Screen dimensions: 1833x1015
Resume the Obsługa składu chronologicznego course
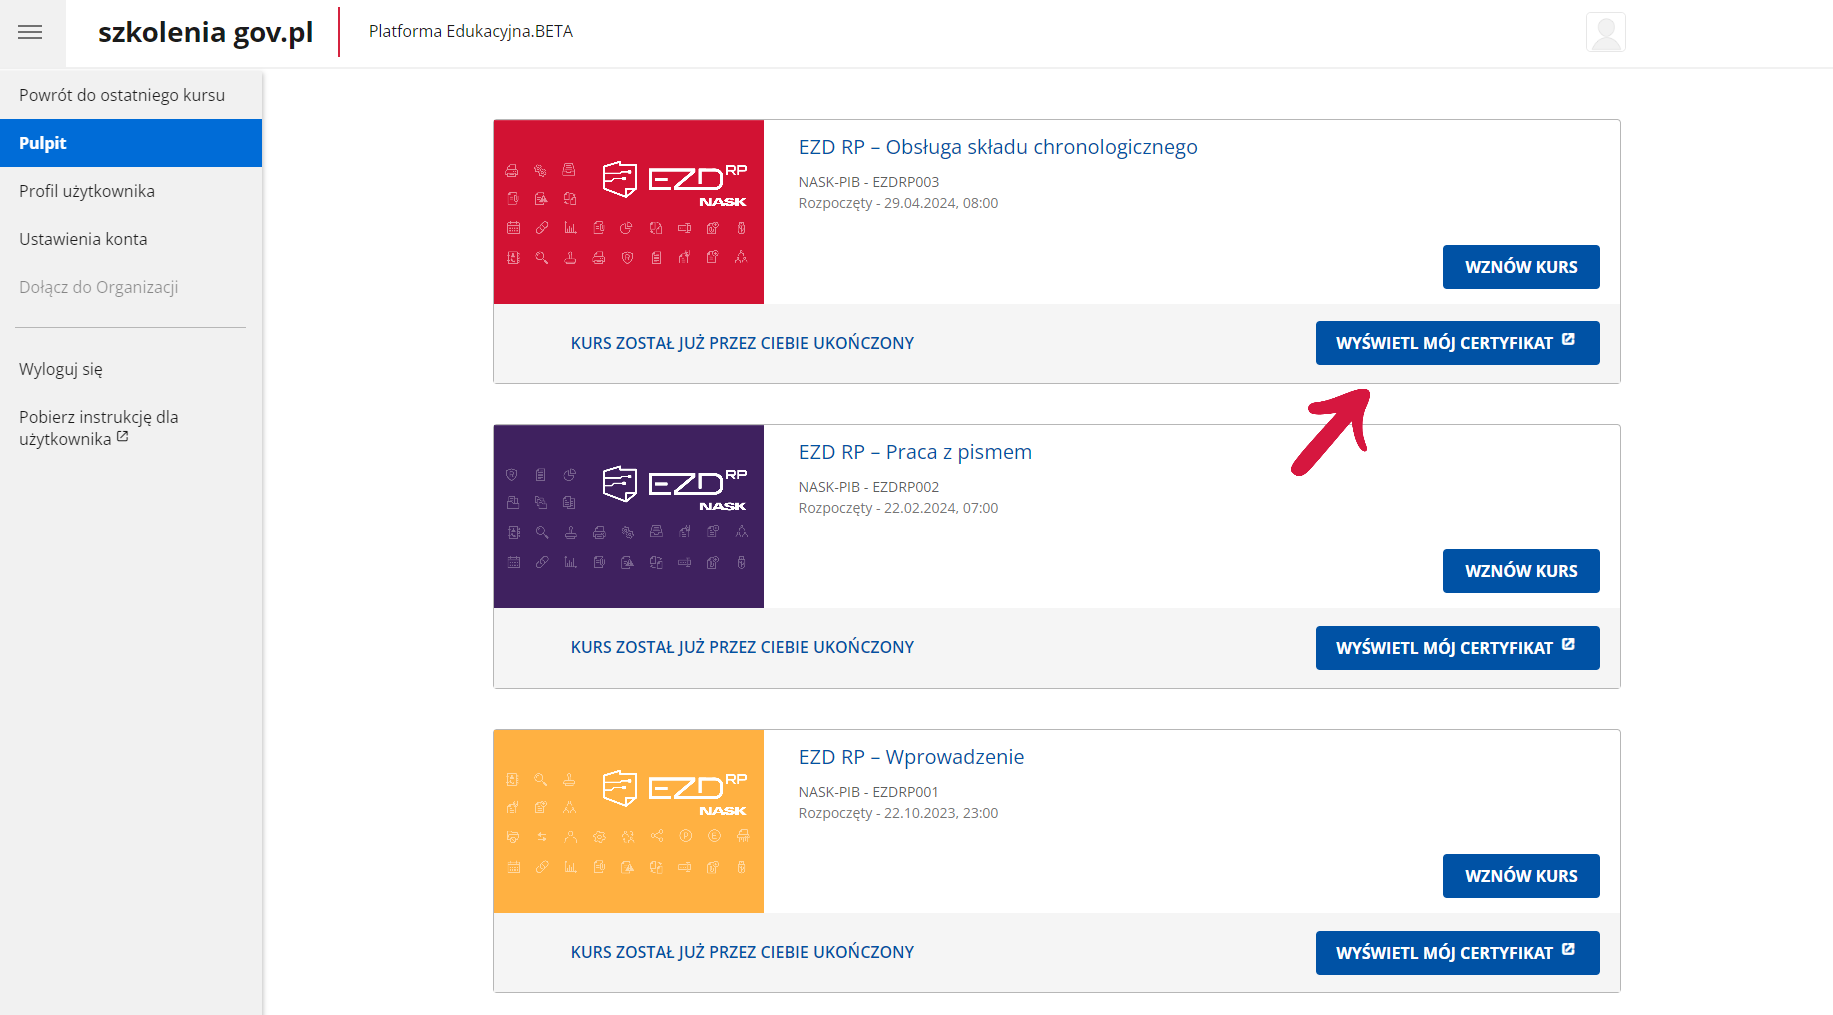pyautogui.click(x=1520, y=267)
